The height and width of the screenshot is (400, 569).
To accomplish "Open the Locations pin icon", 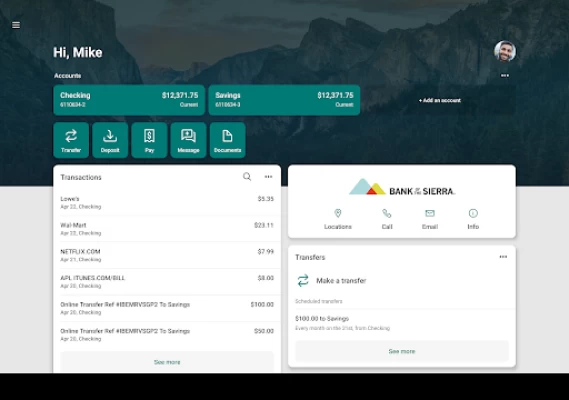I will (x=338, y=213).
